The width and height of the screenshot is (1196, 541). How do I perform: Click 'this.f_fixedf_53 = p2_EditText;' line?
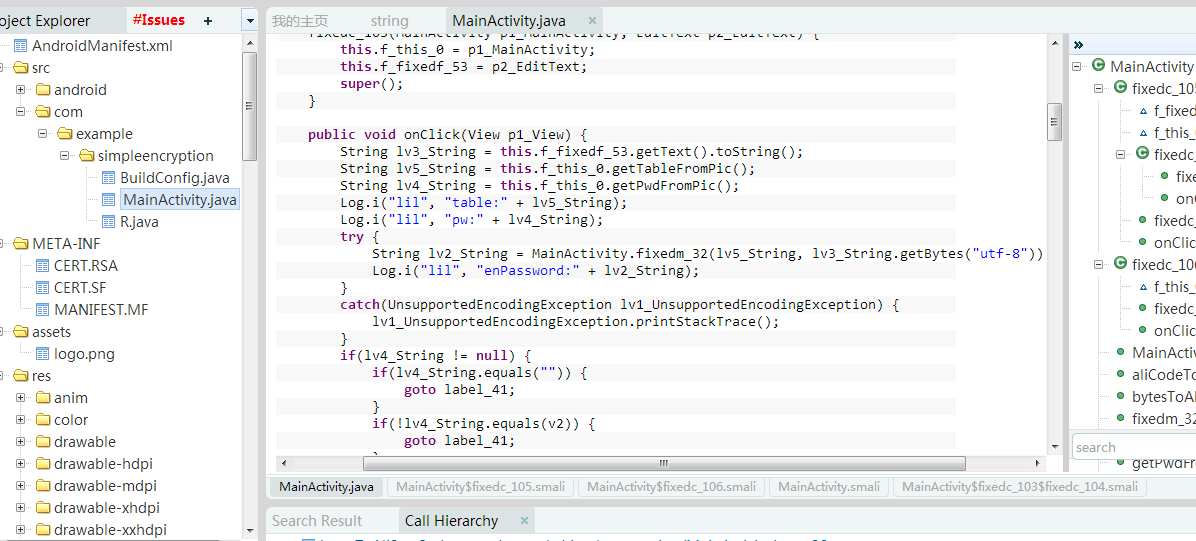click(x=464, y=66)
